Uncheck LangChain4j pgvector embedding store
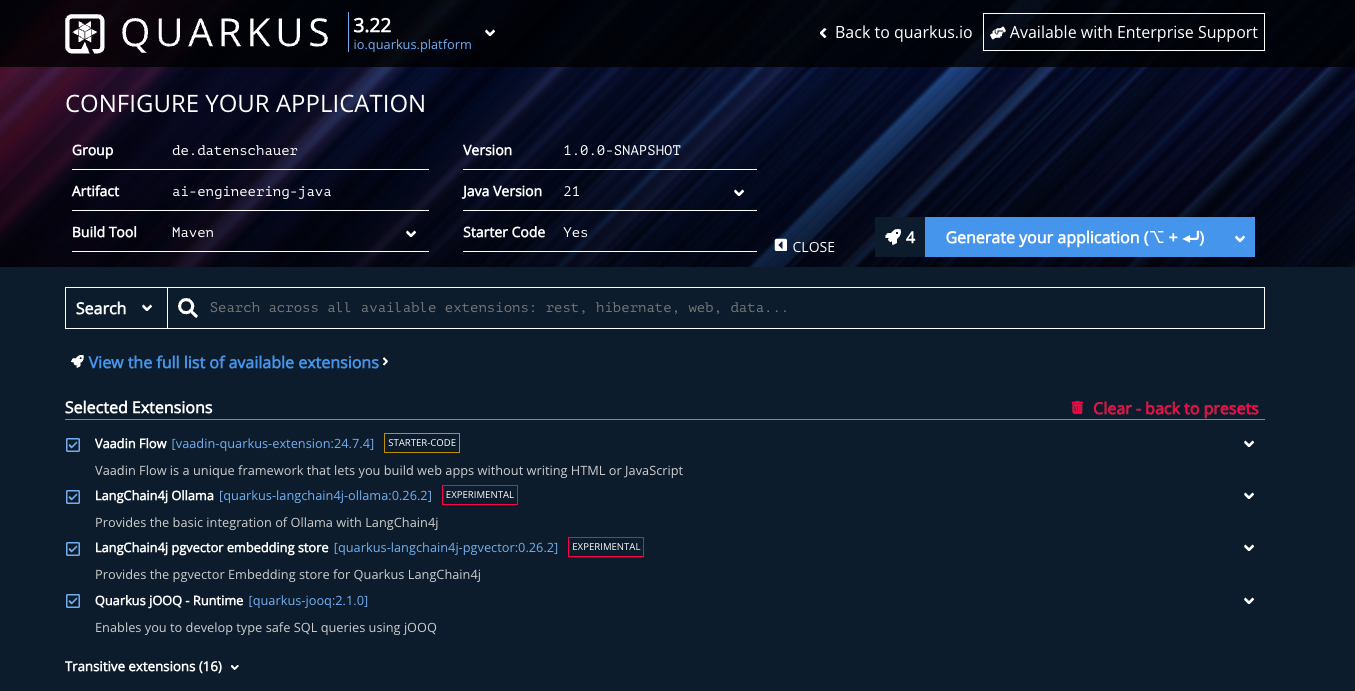The image size is (1355, 691). 73,548
